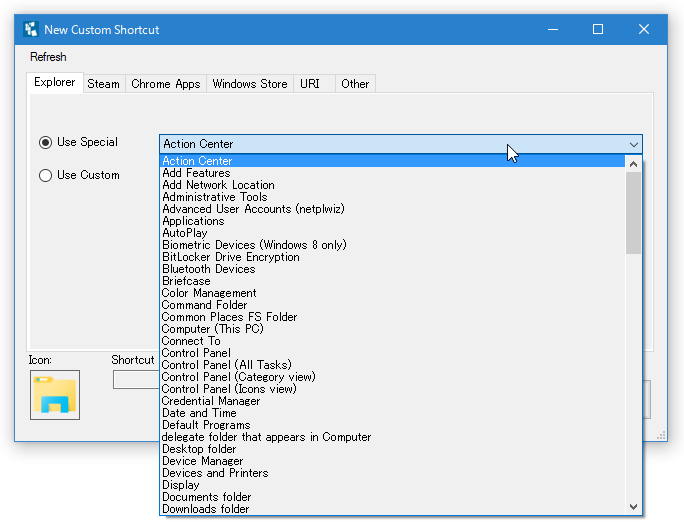The image size is (684, 530).
Task: Choose the plain Control Panel entry
Action: pyautogui.click(x=393, y=353)
